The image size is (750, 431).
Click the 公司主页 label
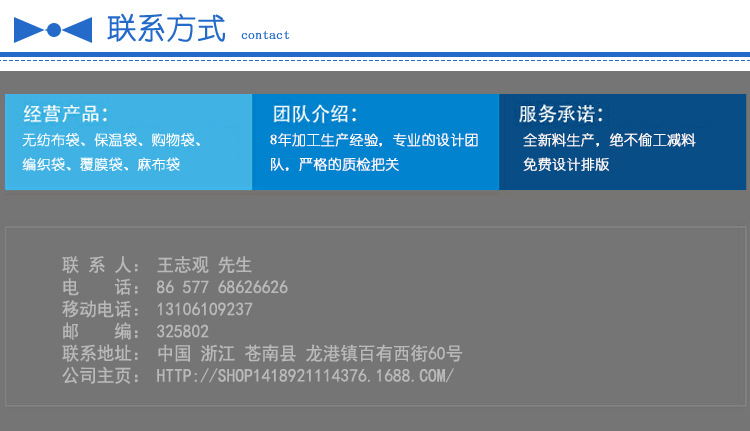pos(101,376)
